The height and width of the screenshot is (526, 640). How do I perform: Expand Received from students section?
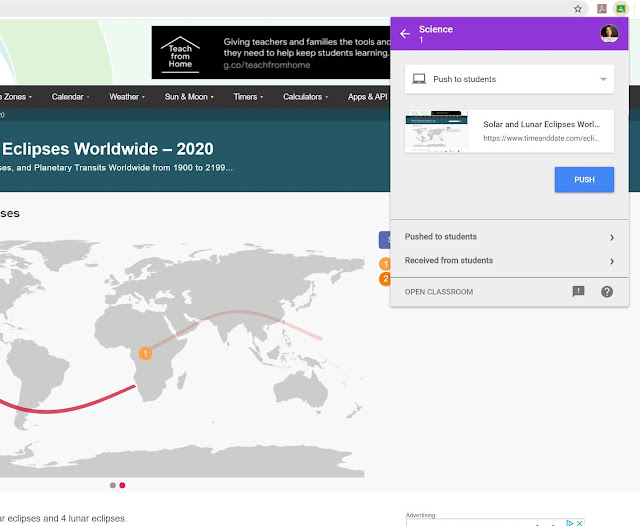click(x=509, y=261)
